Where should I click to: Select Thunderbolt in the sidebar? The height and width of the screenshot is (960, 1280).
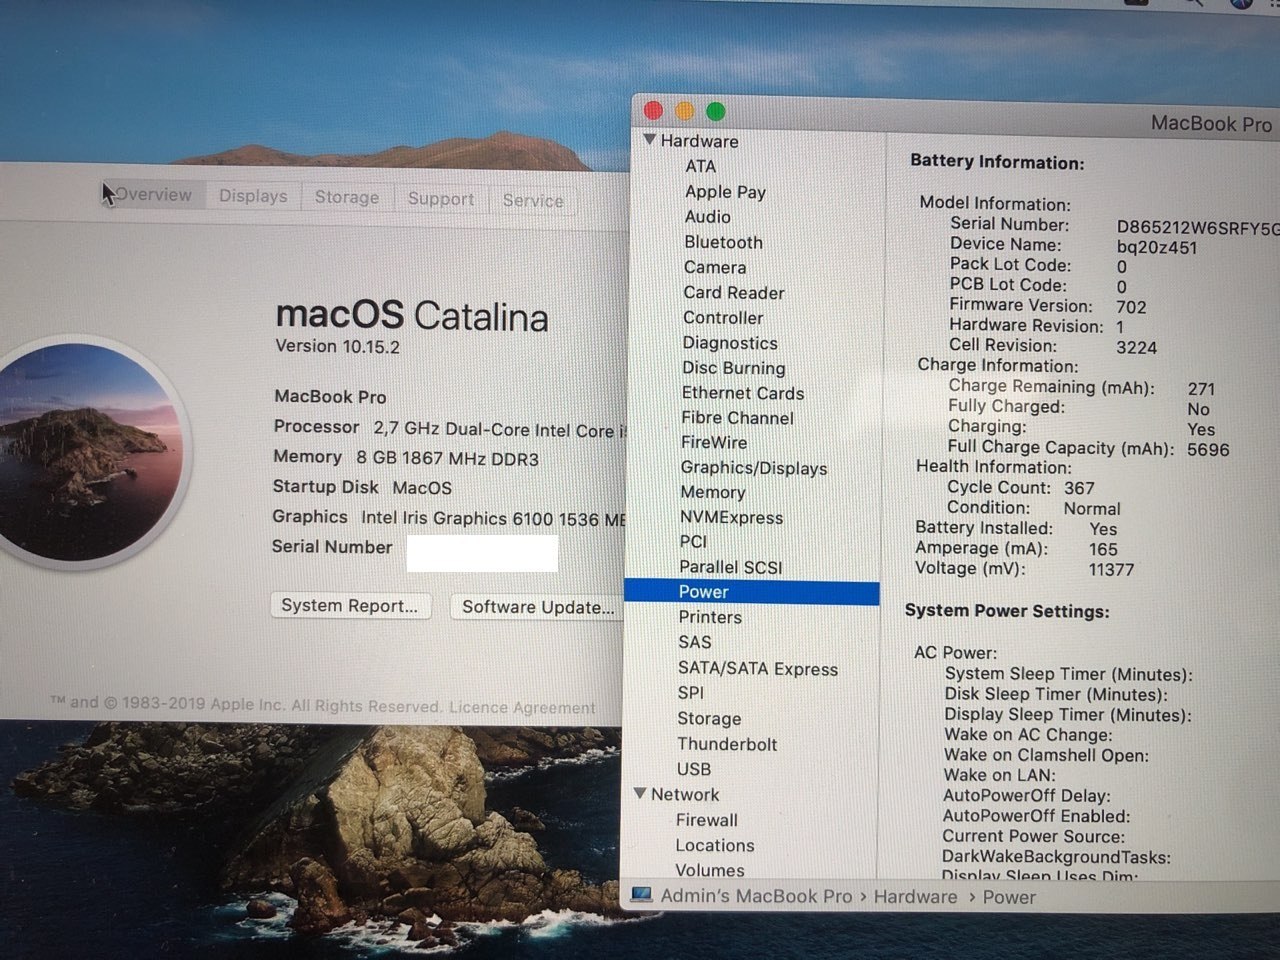coord(727,744)
